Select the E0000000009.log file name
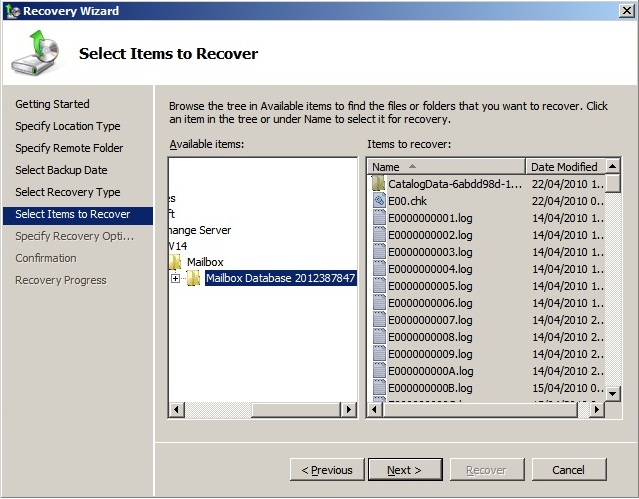The image size is (639, 499). (x=430, y=354)
